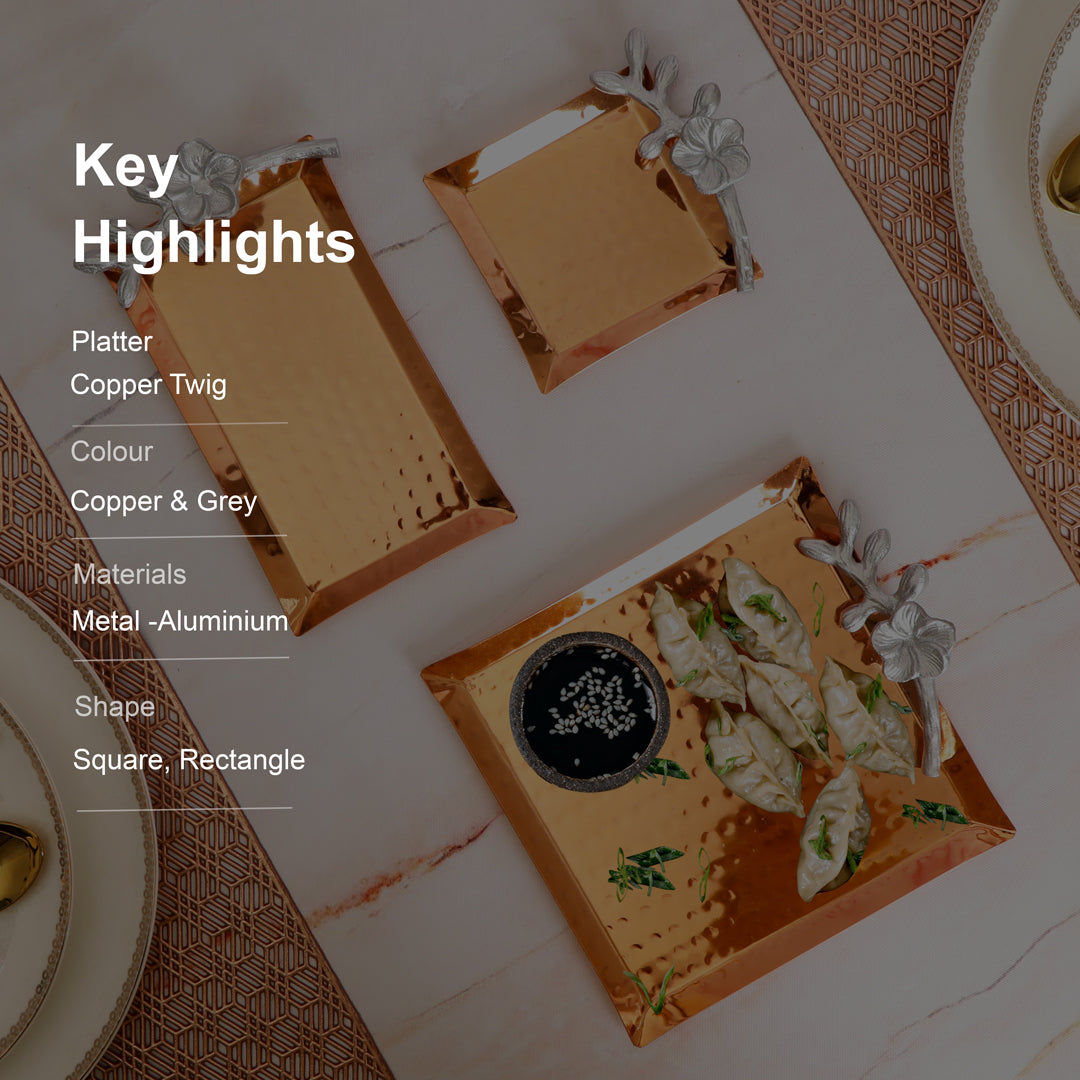Click the silver flower on dumpling platter
Viewport: 1080px width, 1080px height.
click(x=913, y=641)
